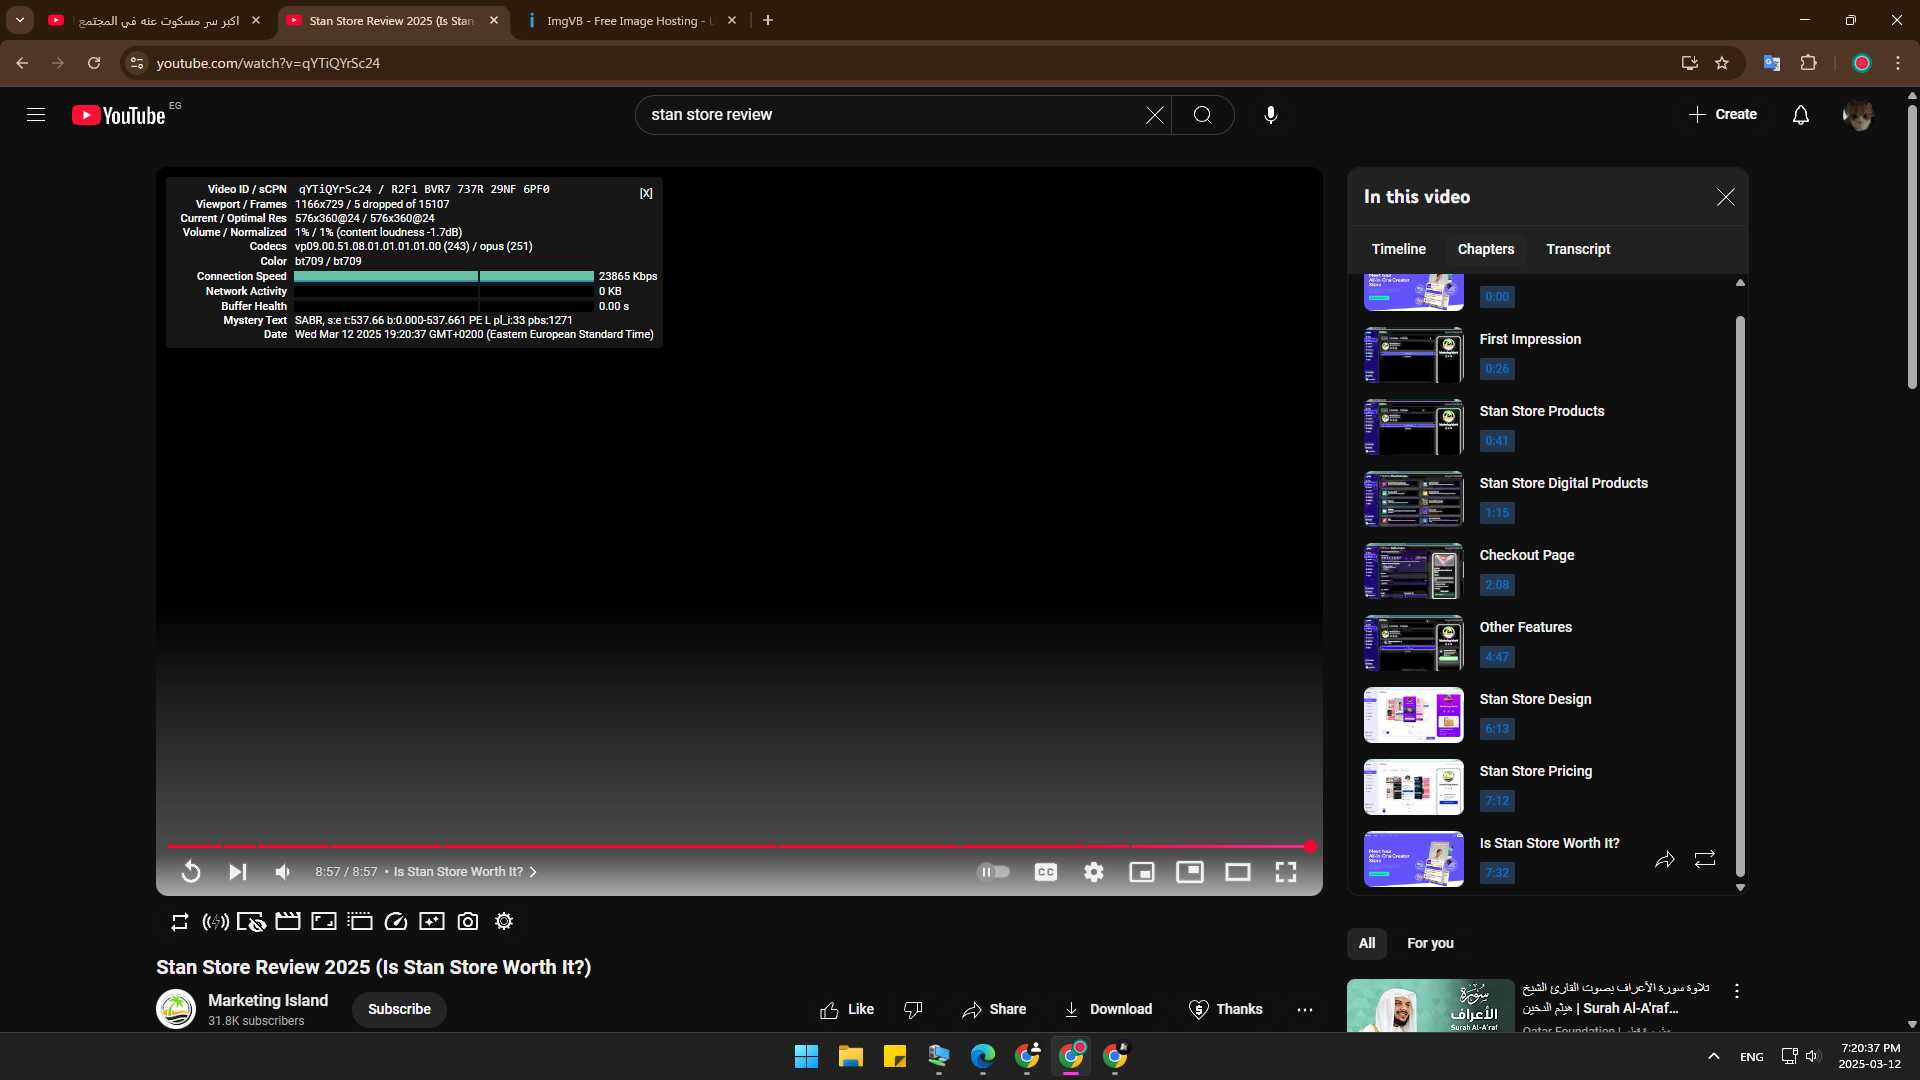This screenshot has height=1080, width=1920.
Task: Open the account avatar menu
Action: click(x=1858, y=115)
